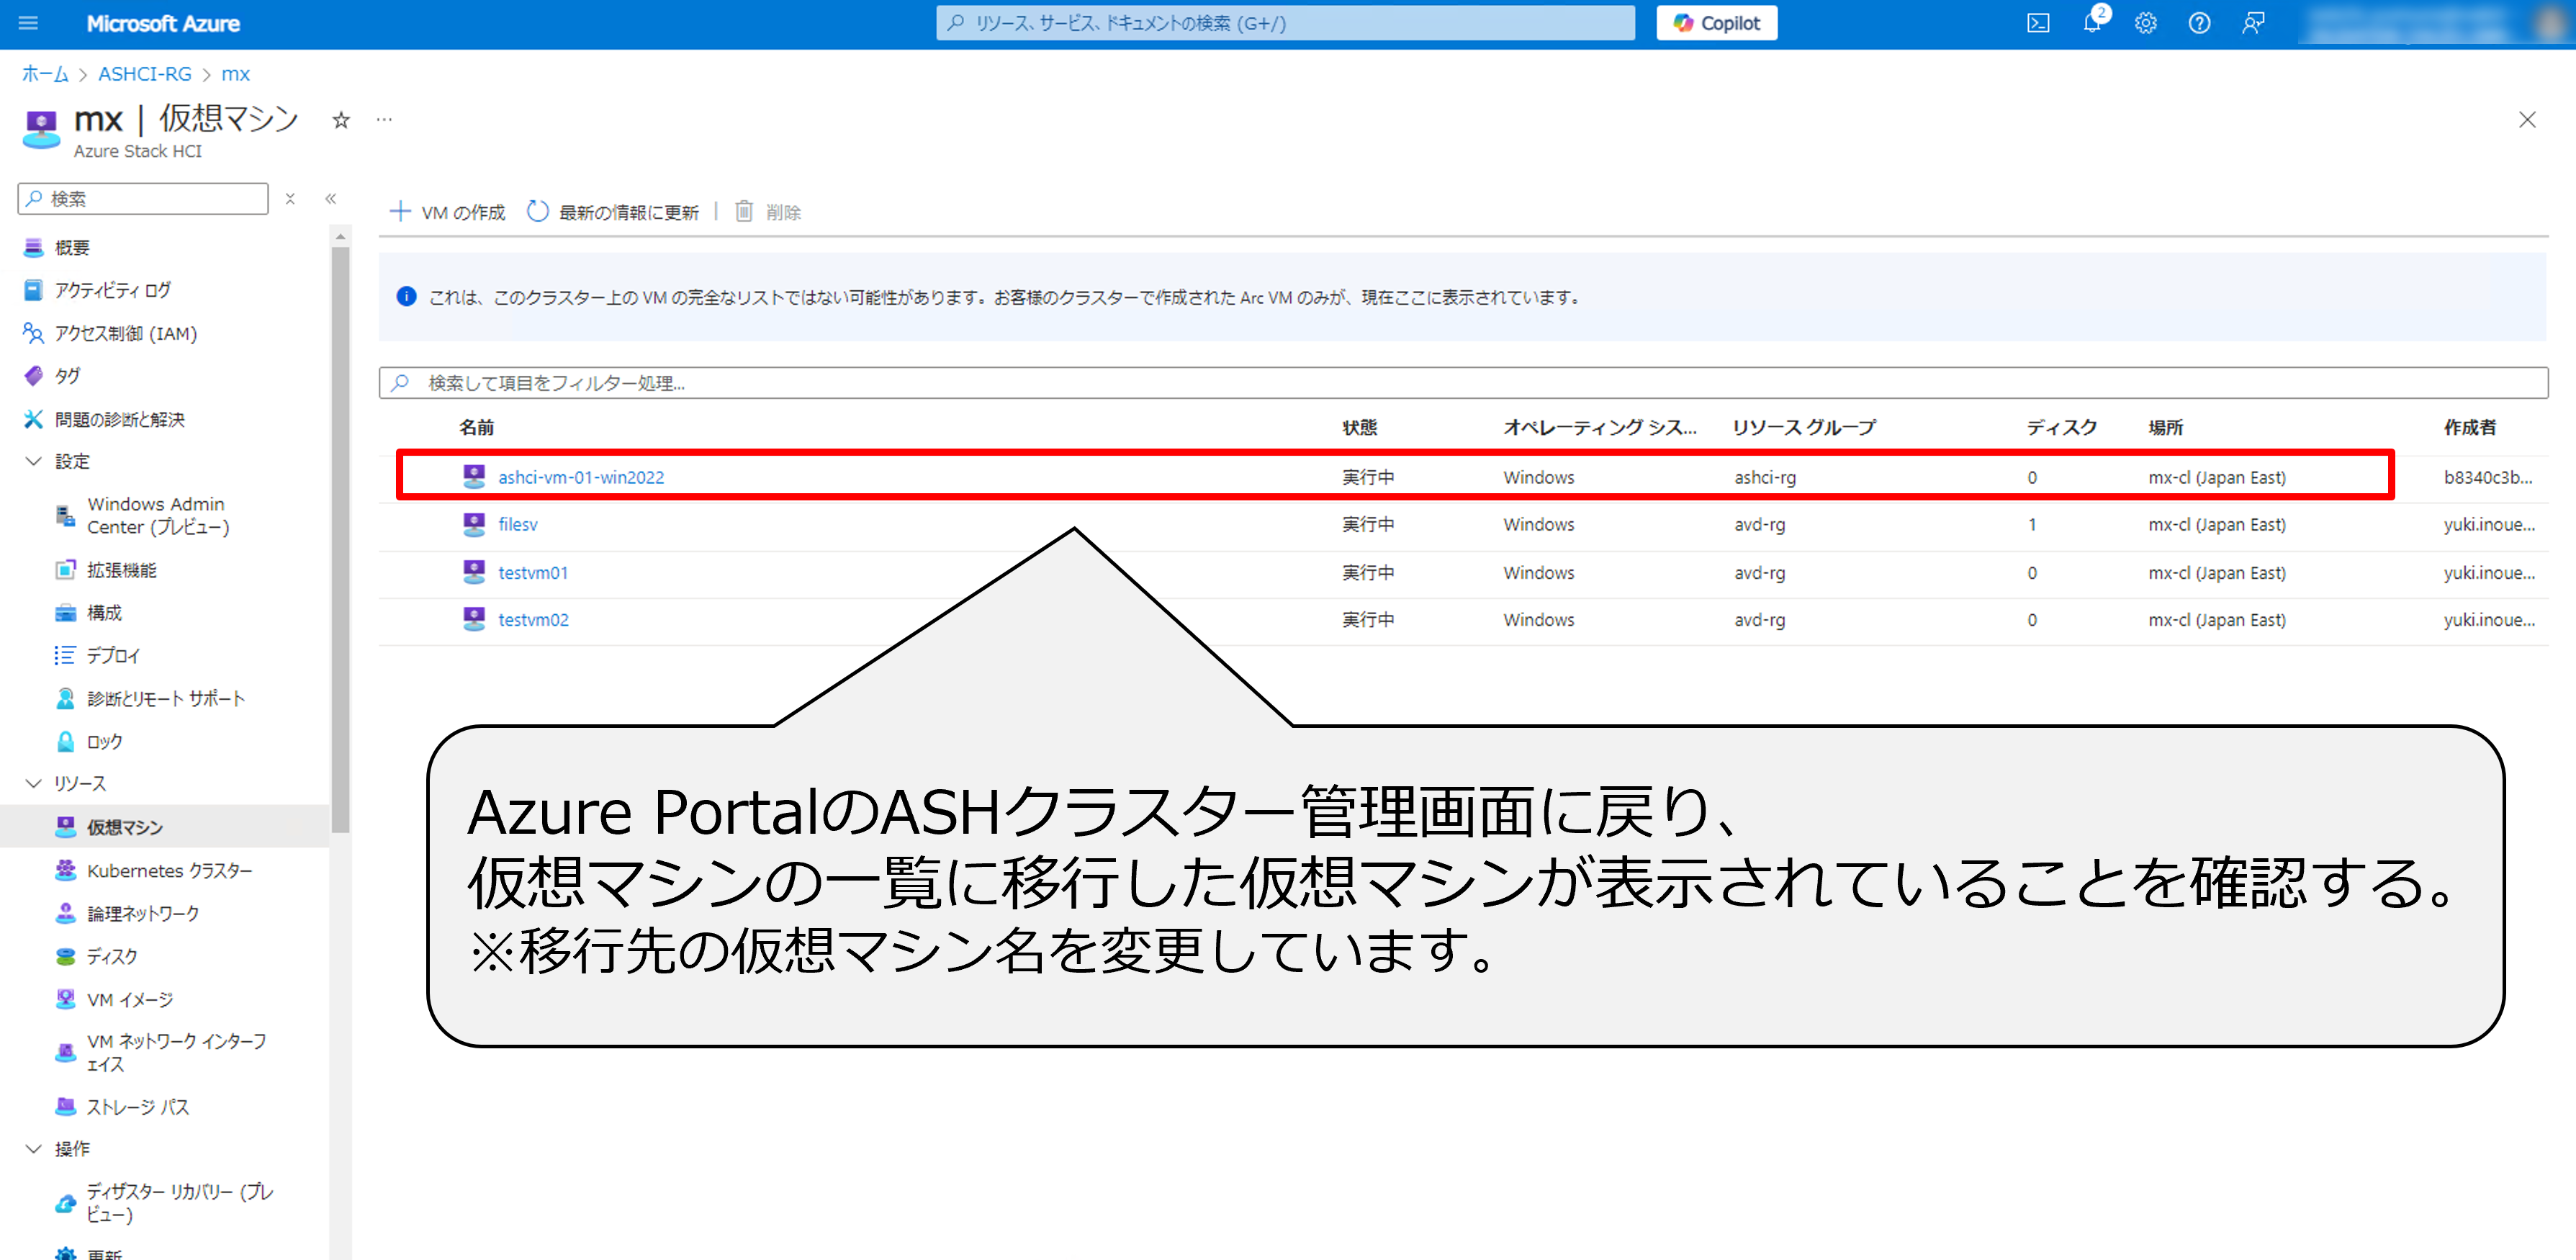Open the ディスク menu item

point(111,956)
